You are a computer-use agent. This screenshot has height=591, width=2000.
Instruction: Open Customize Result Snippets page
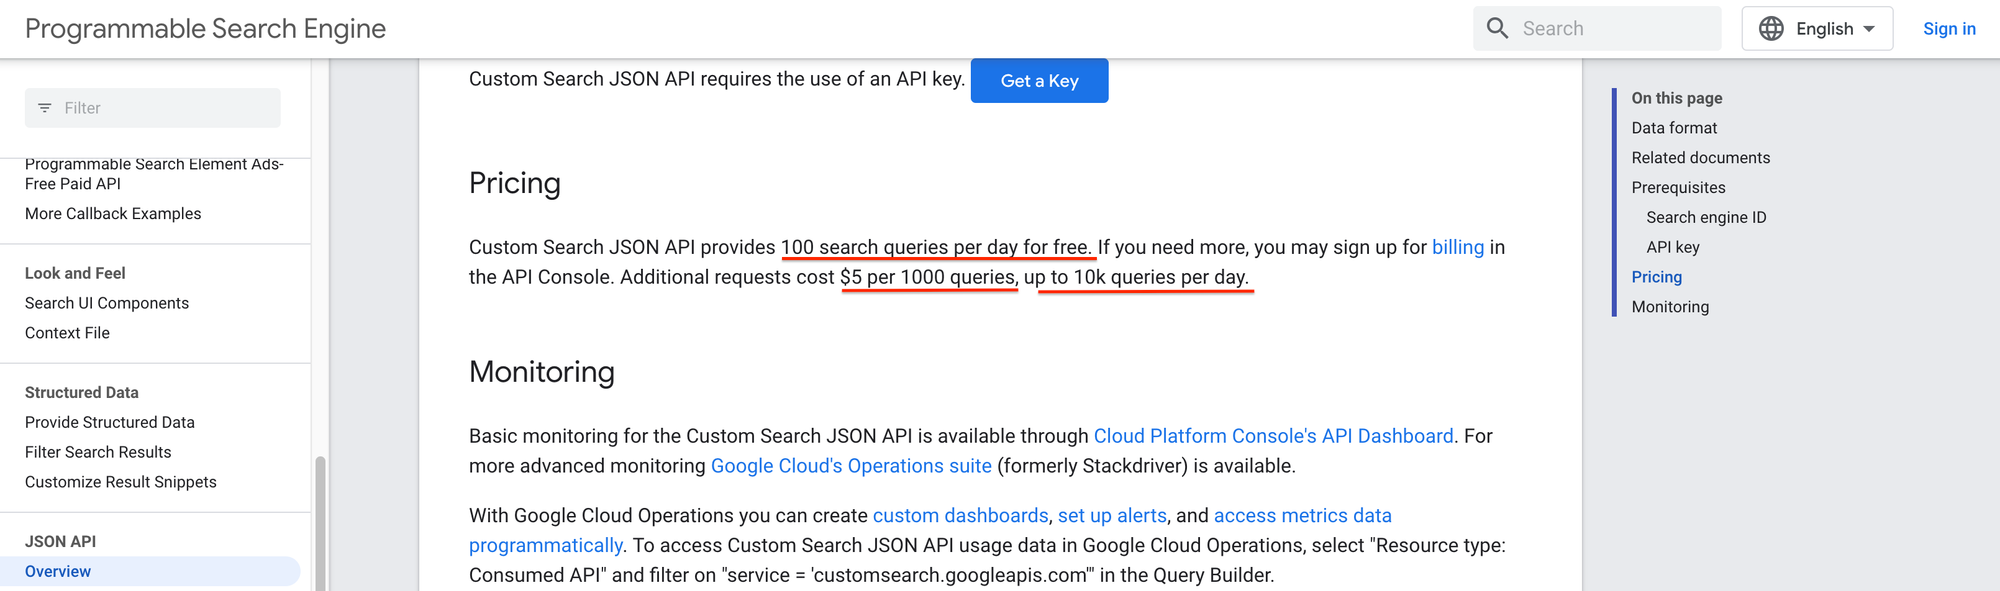click(121, 482)
